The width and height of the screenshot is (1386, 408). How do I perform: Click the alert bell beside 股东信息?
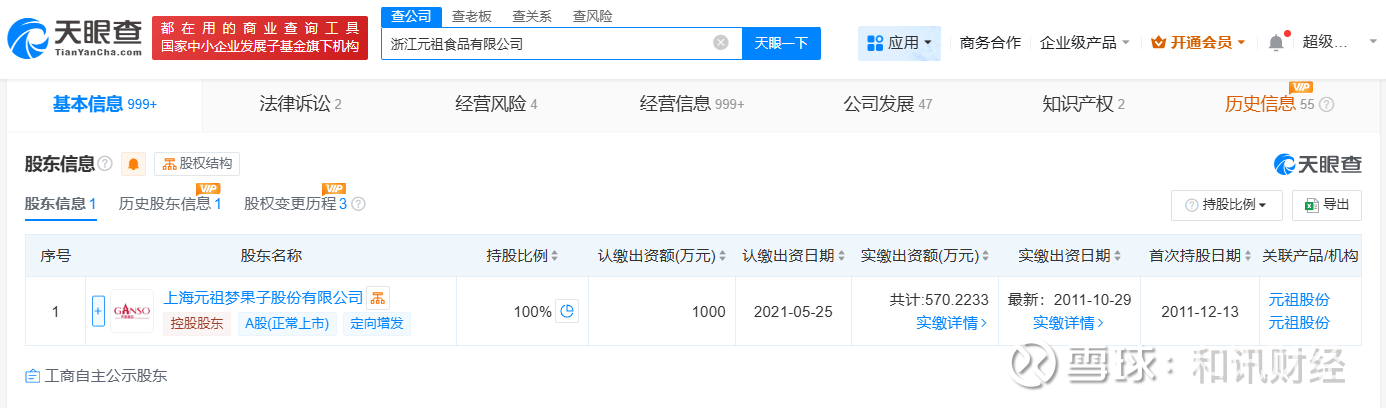point(134,164)
